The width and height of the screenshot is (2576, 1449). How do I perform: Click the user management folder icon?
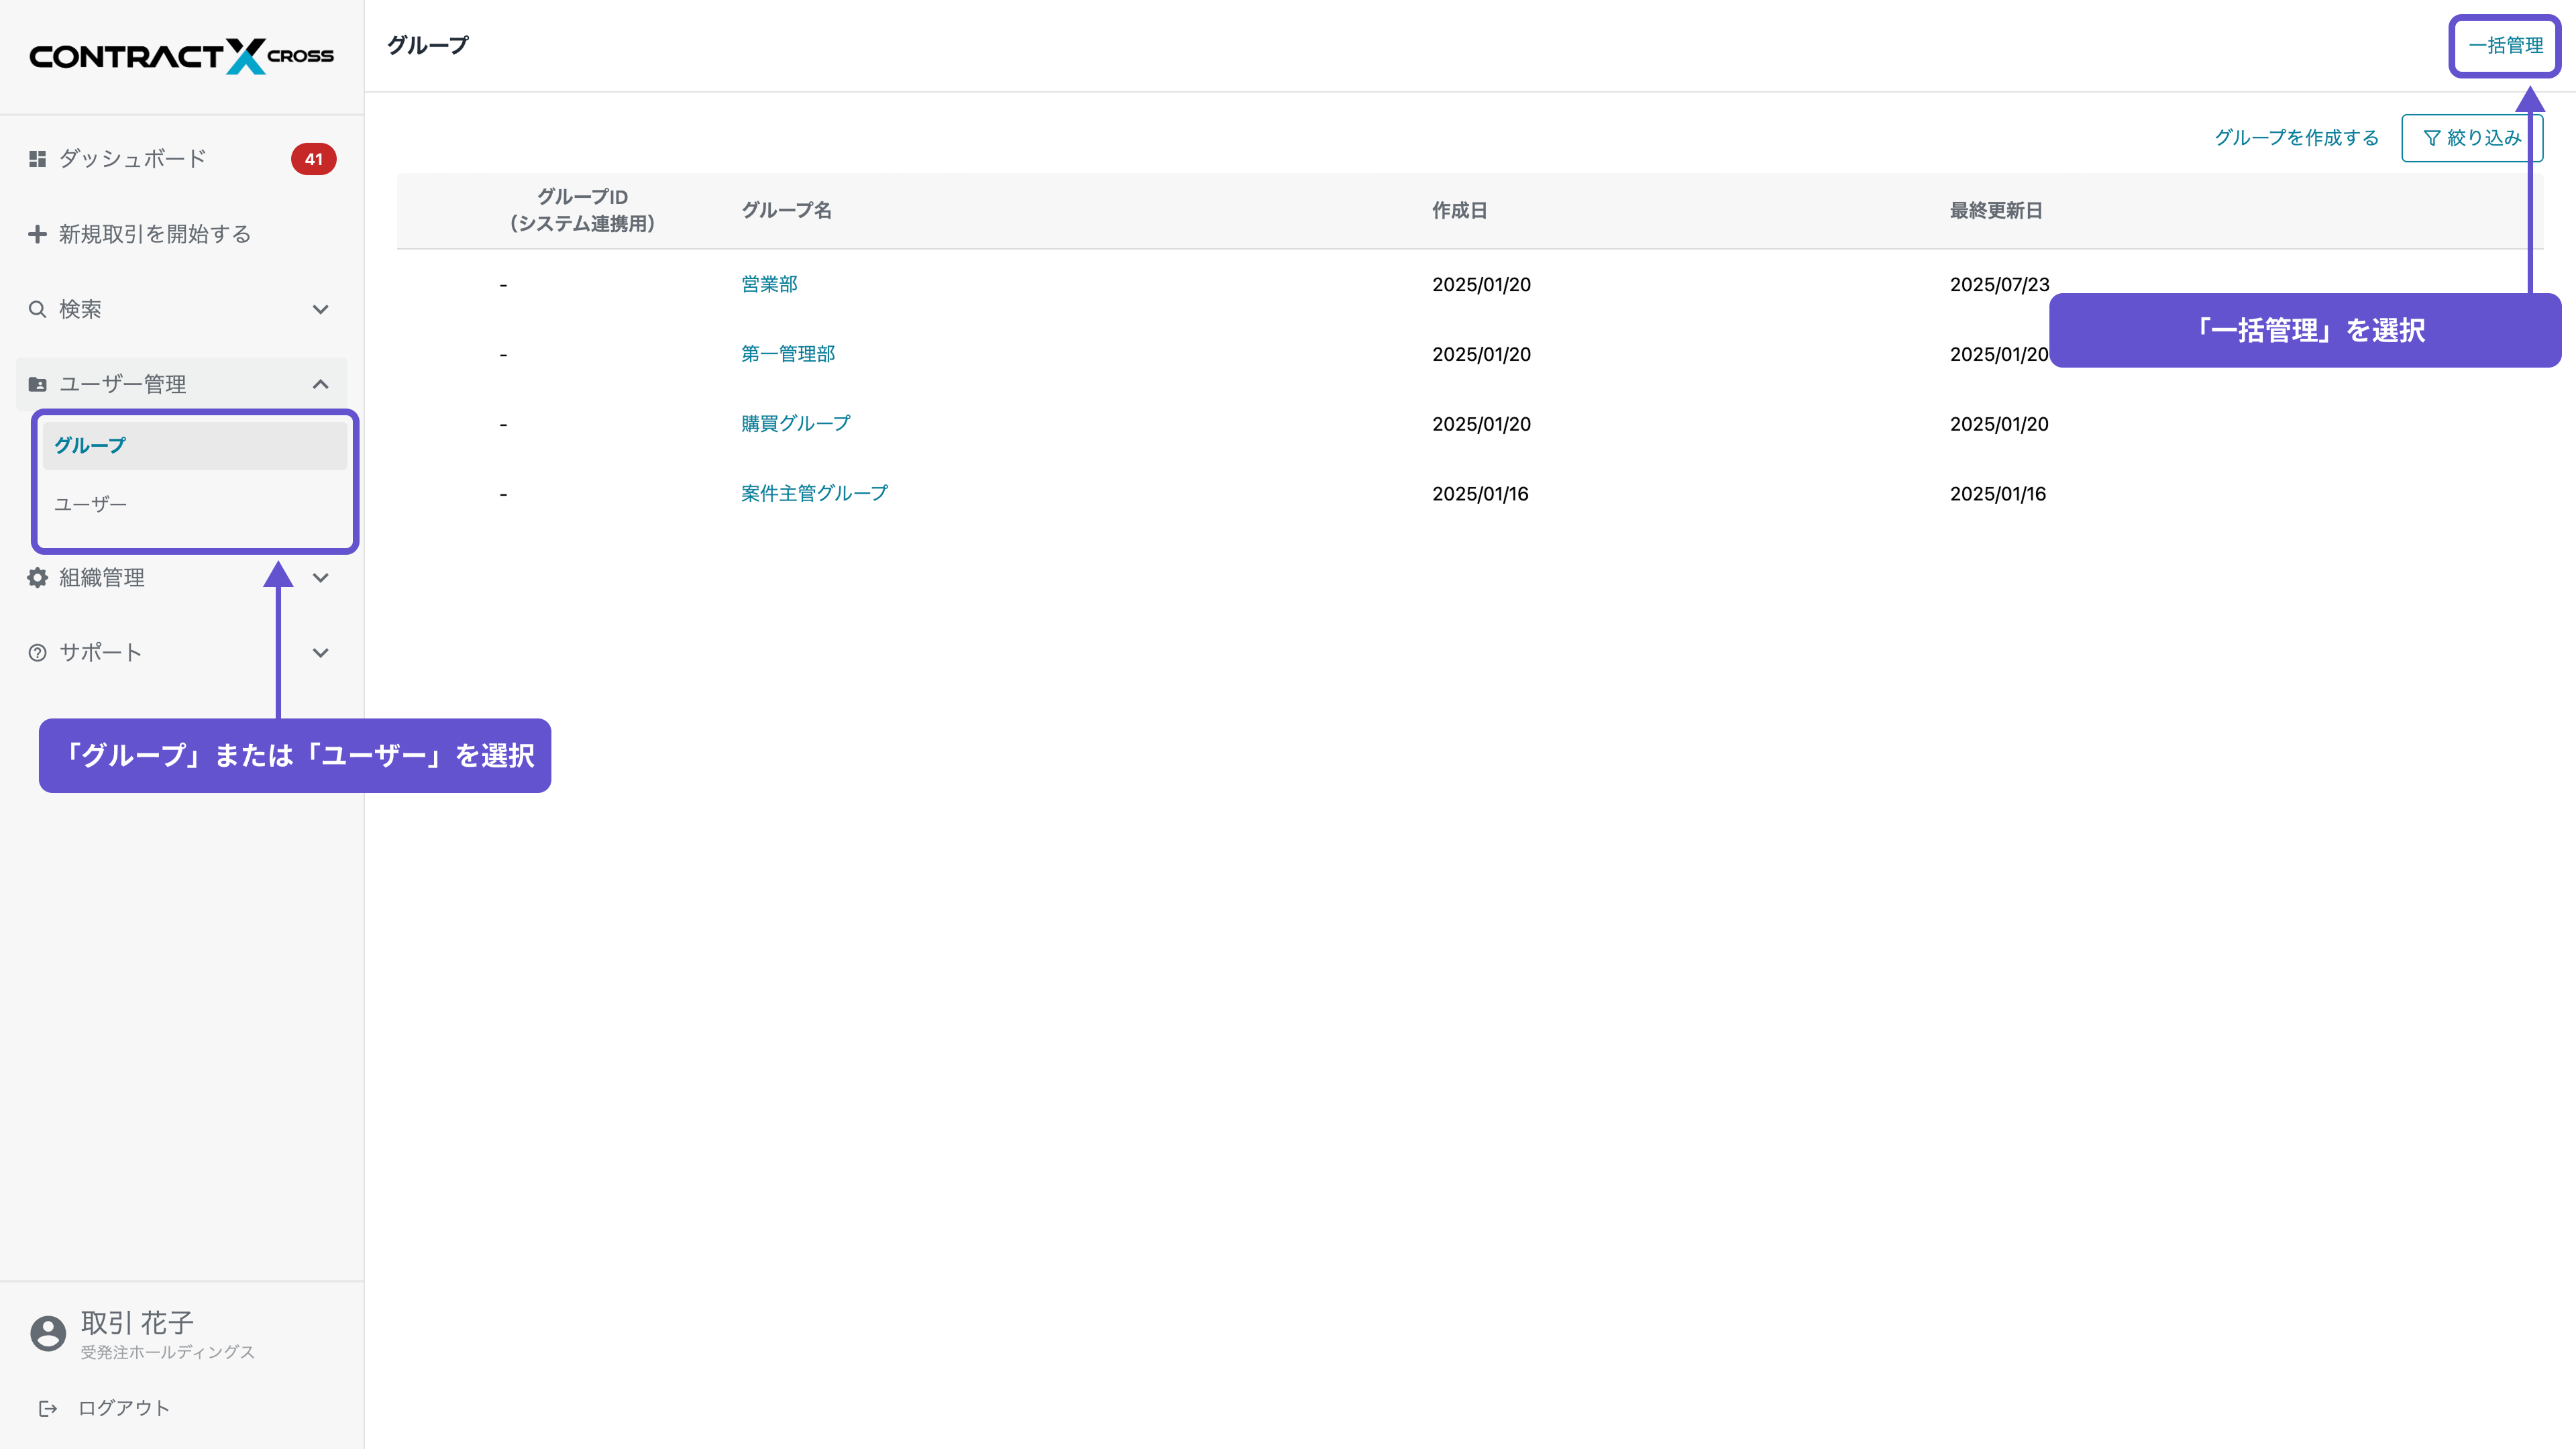tap(37, 384)
